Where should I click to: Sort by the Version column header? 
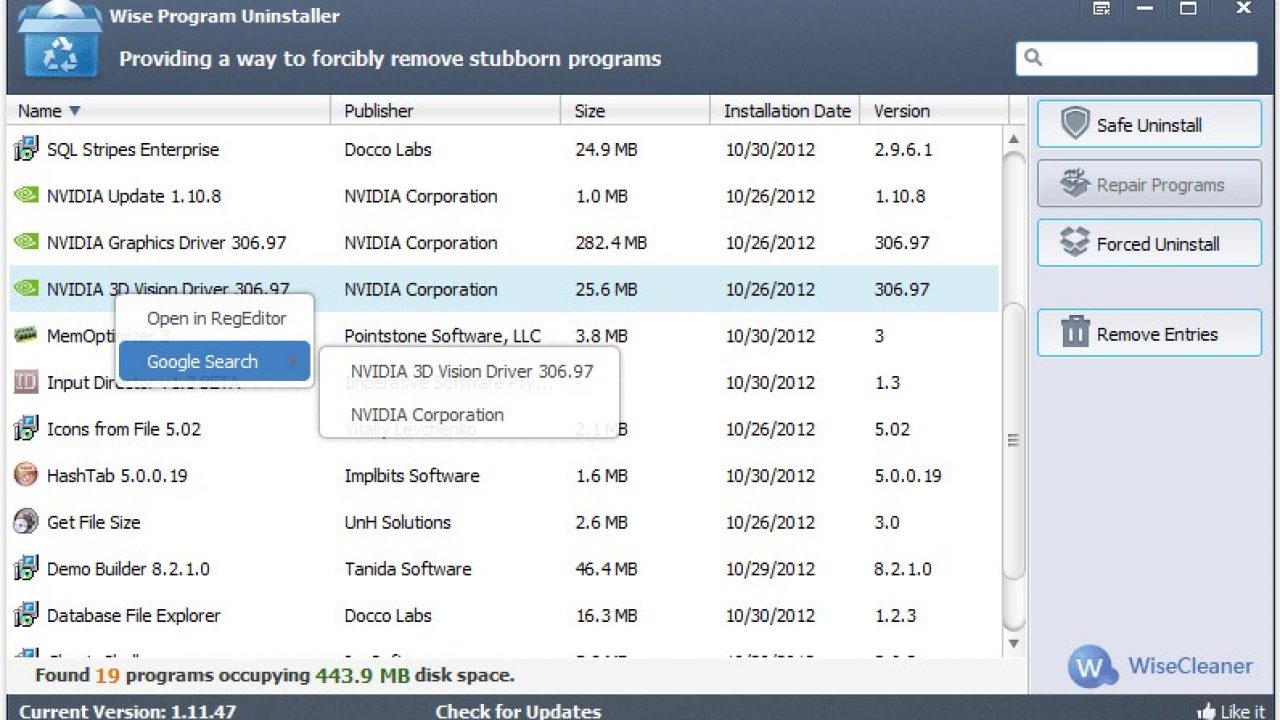click(935, 111)
